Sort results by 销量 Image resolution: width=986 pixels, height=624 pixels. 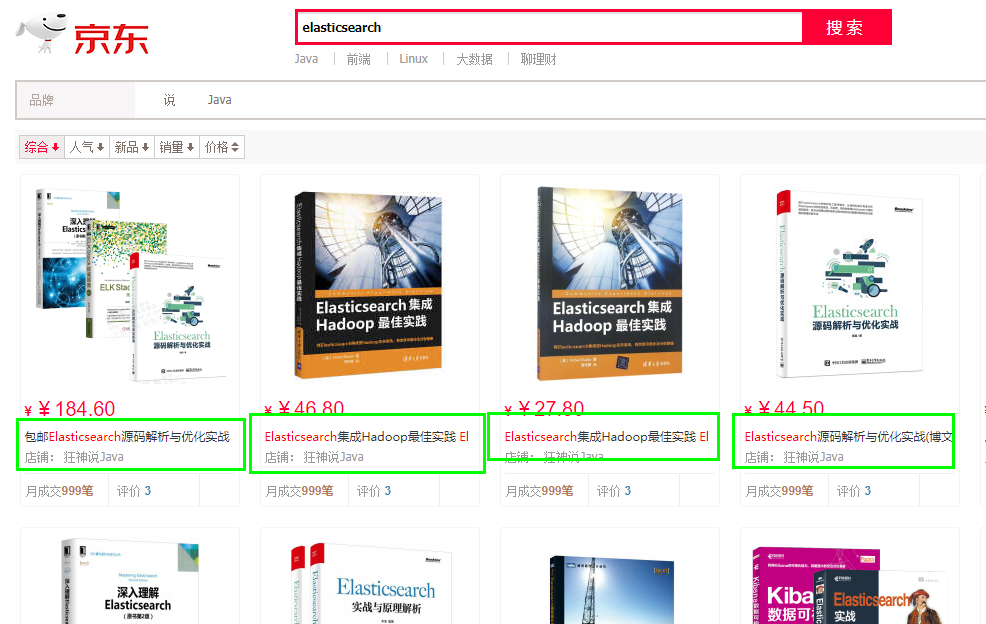177,147
